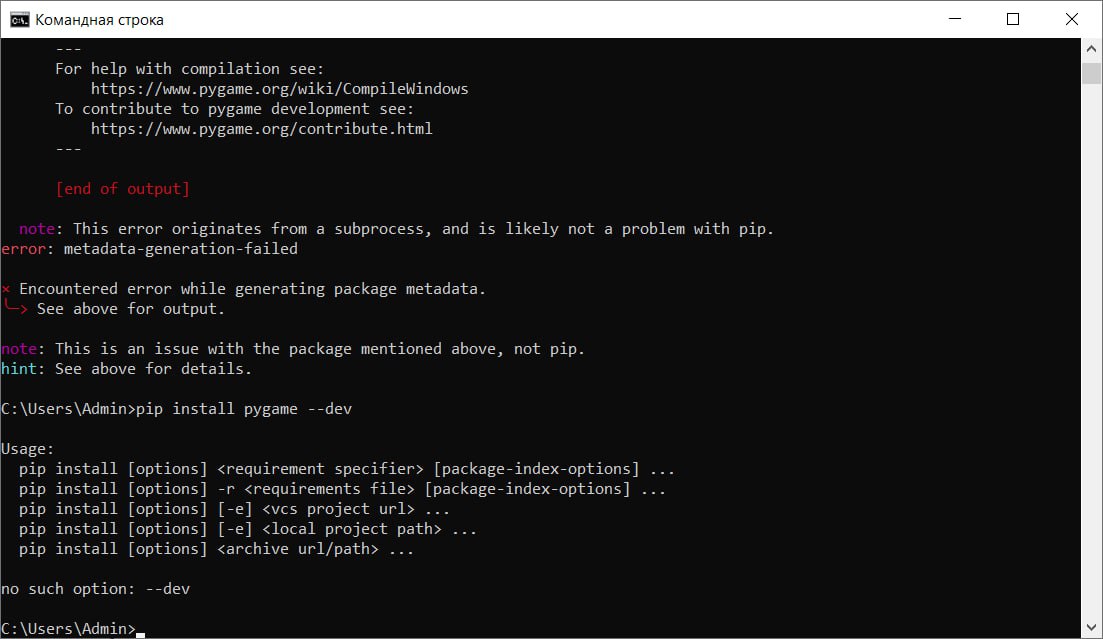Click the scrollbar up arrow
This screenshot has height=639, width=1103.
(x=1092, y=49)
